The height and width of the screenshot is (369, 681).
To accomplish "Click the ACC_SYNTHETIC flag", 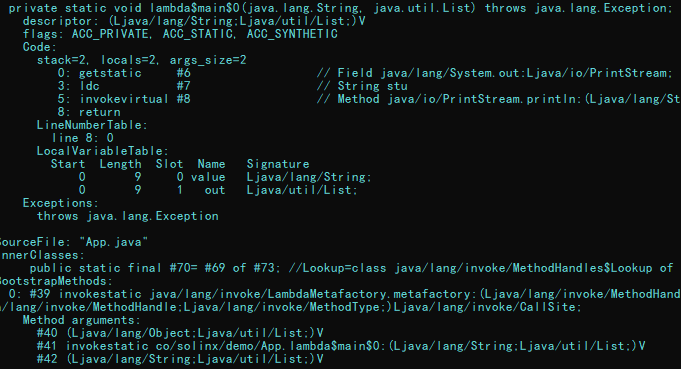I will (x=292, y=34).
